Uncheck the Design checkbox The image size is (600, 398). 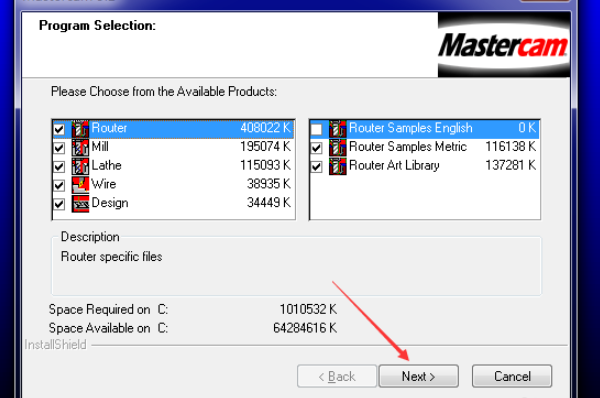click(x=59, y=204)
